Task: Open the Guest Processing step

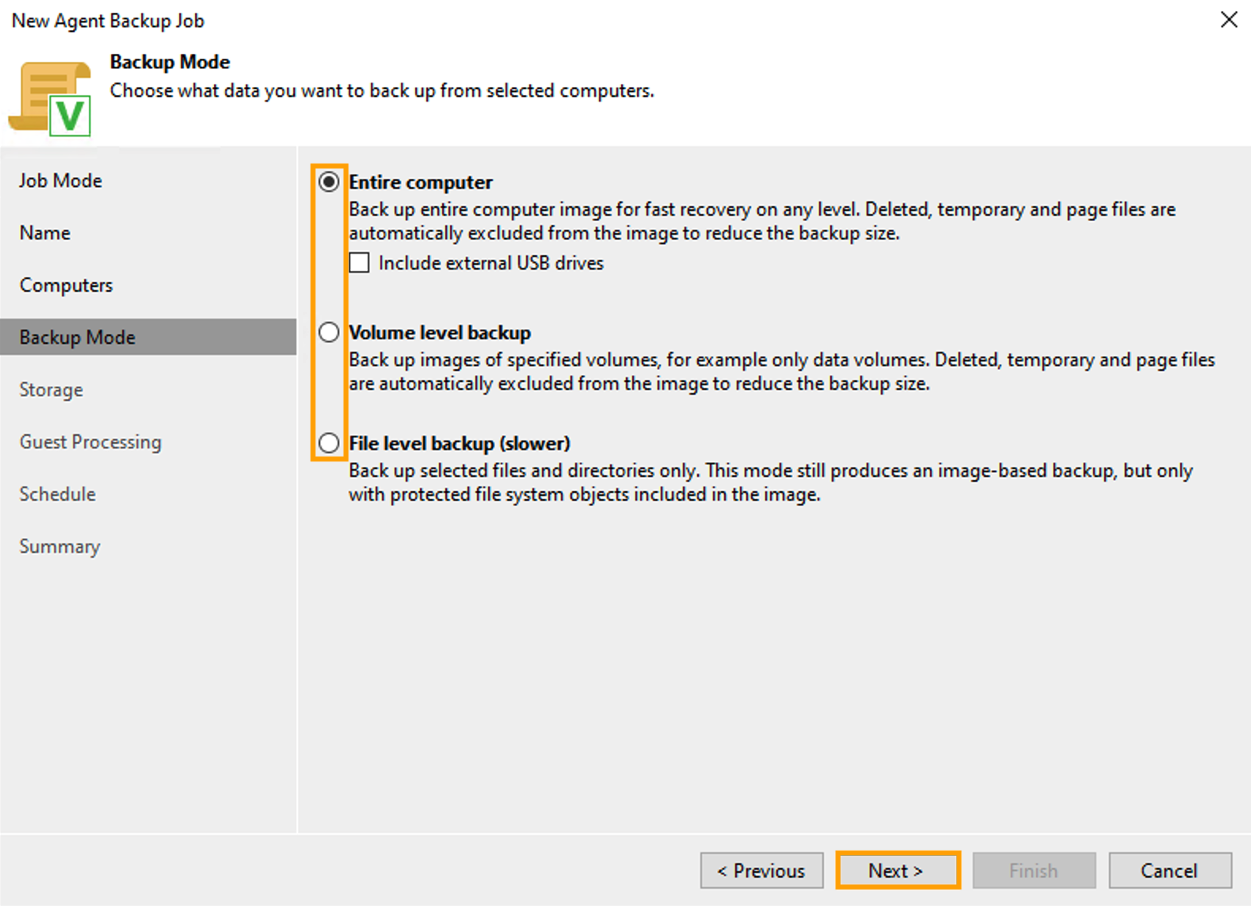Action: point(90,441)
